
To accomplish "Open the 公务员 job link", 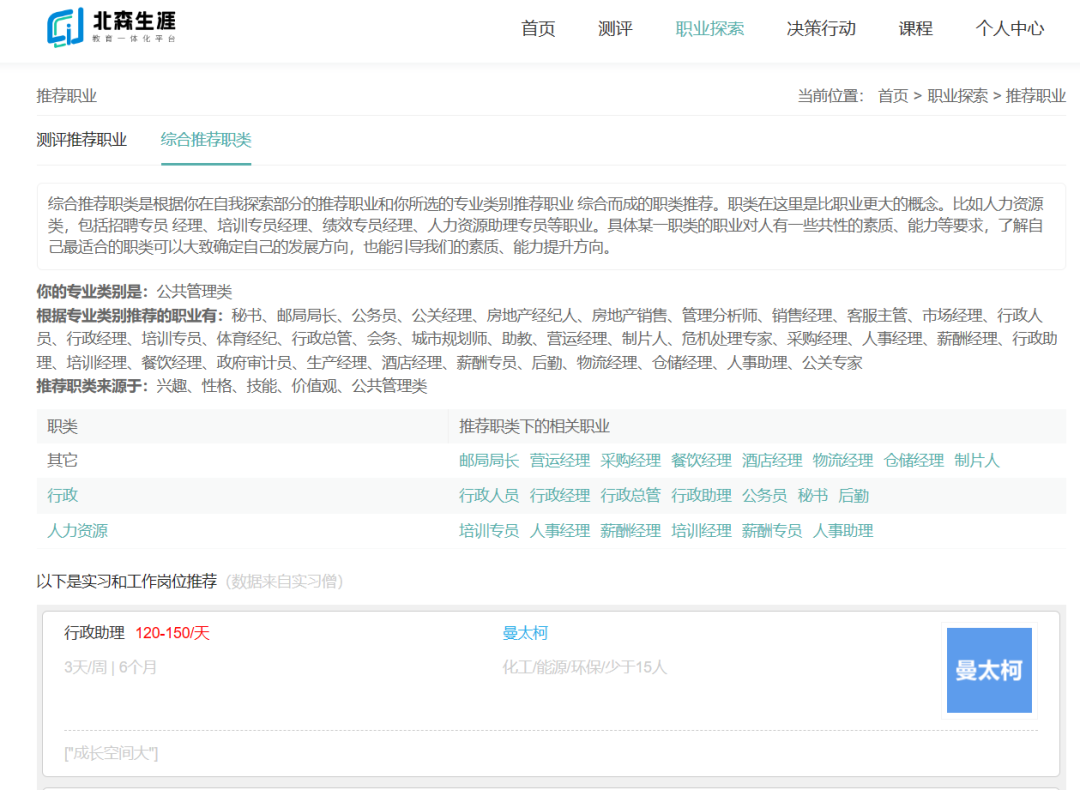I will coord(764,496).
